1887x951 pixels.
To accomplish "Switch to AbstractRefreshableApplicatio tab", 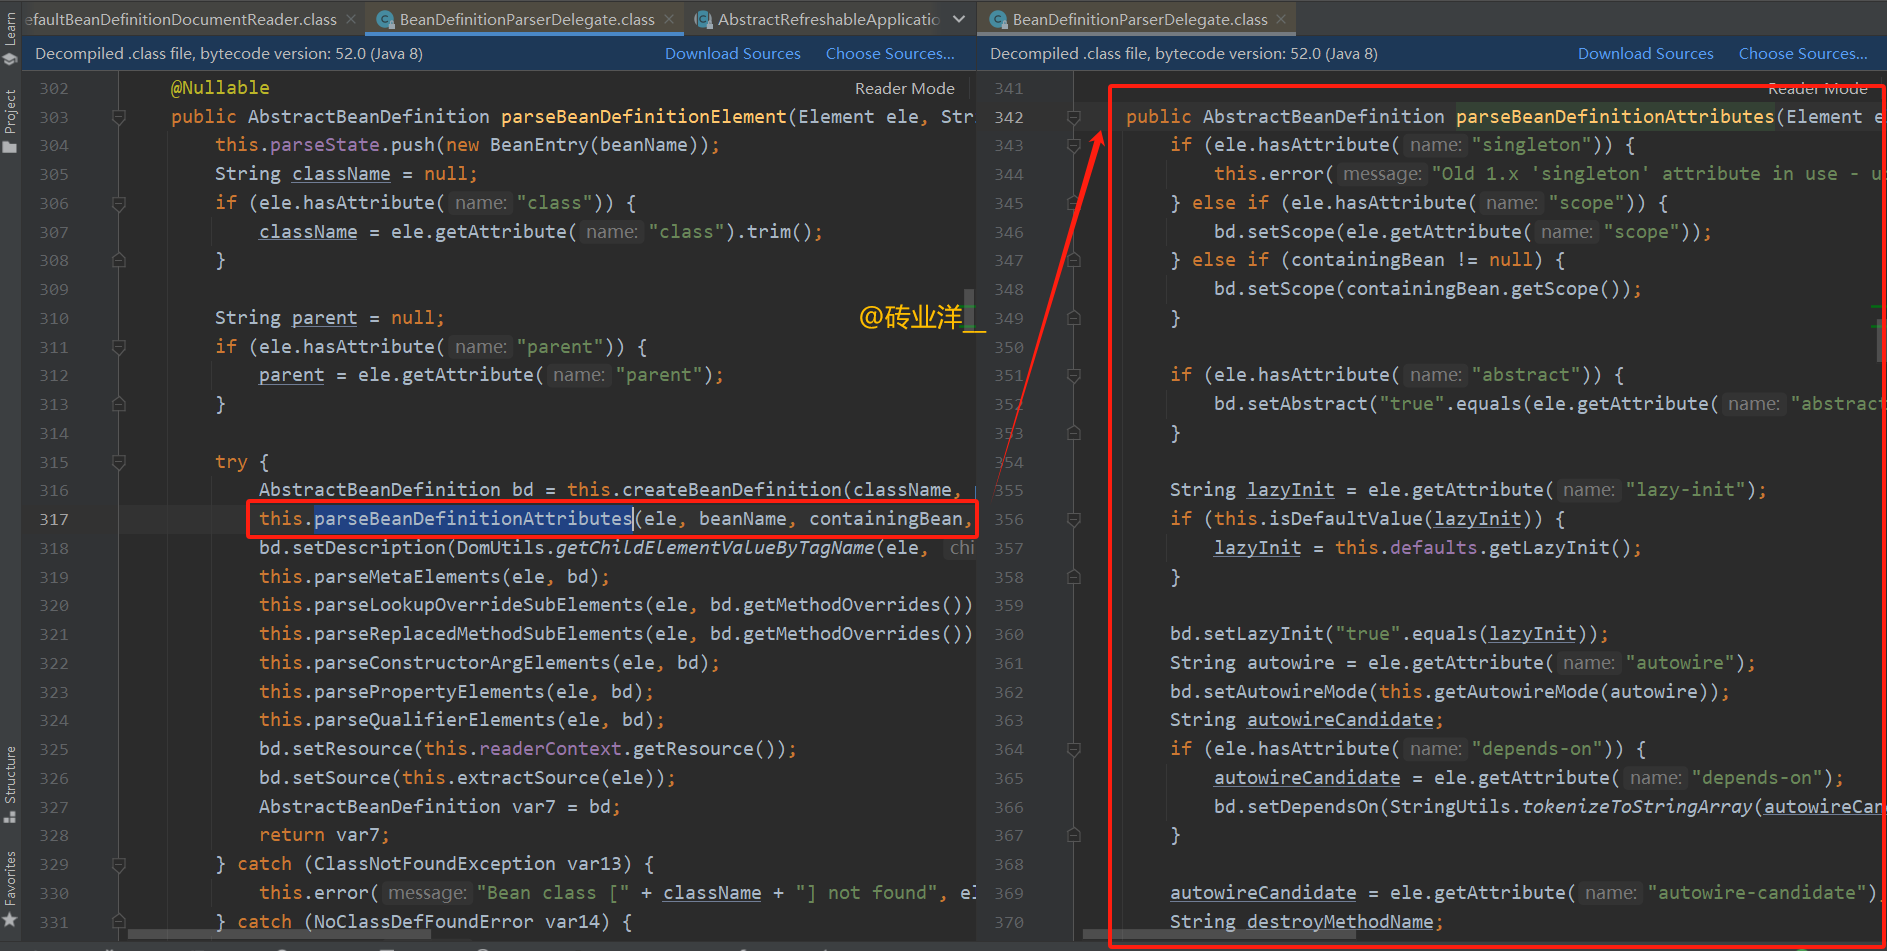I will click(817, 19).
